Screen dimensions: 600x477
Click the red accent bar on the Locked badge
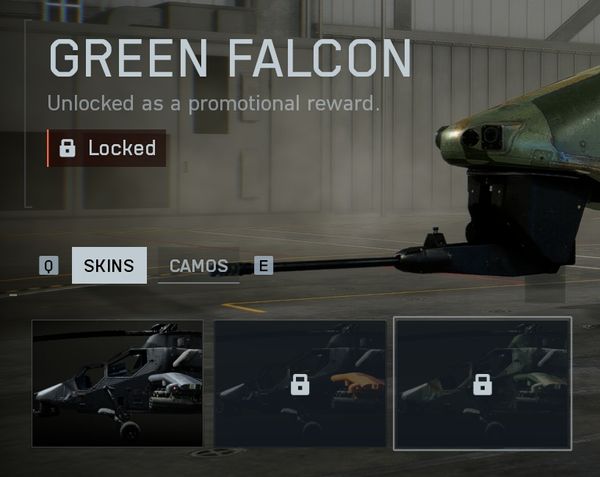coord(48,148)
